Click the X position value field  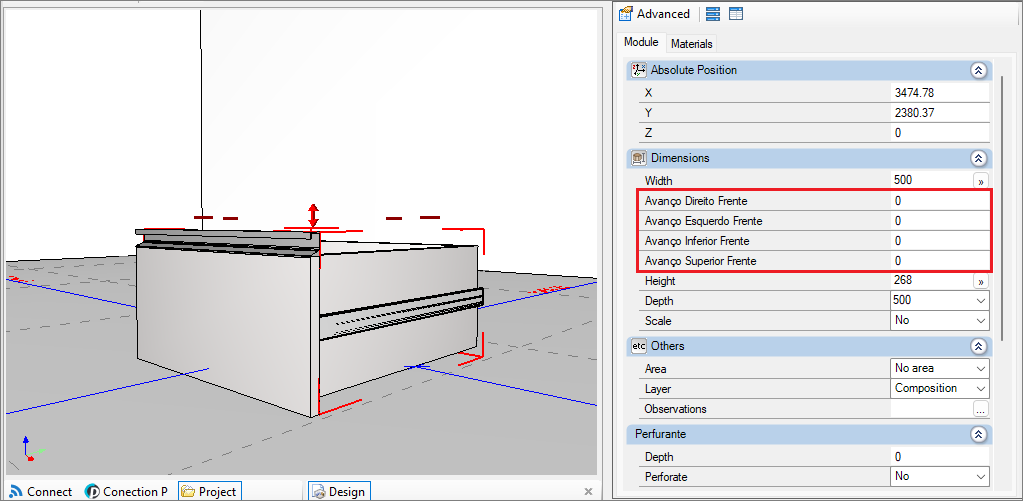939,93
